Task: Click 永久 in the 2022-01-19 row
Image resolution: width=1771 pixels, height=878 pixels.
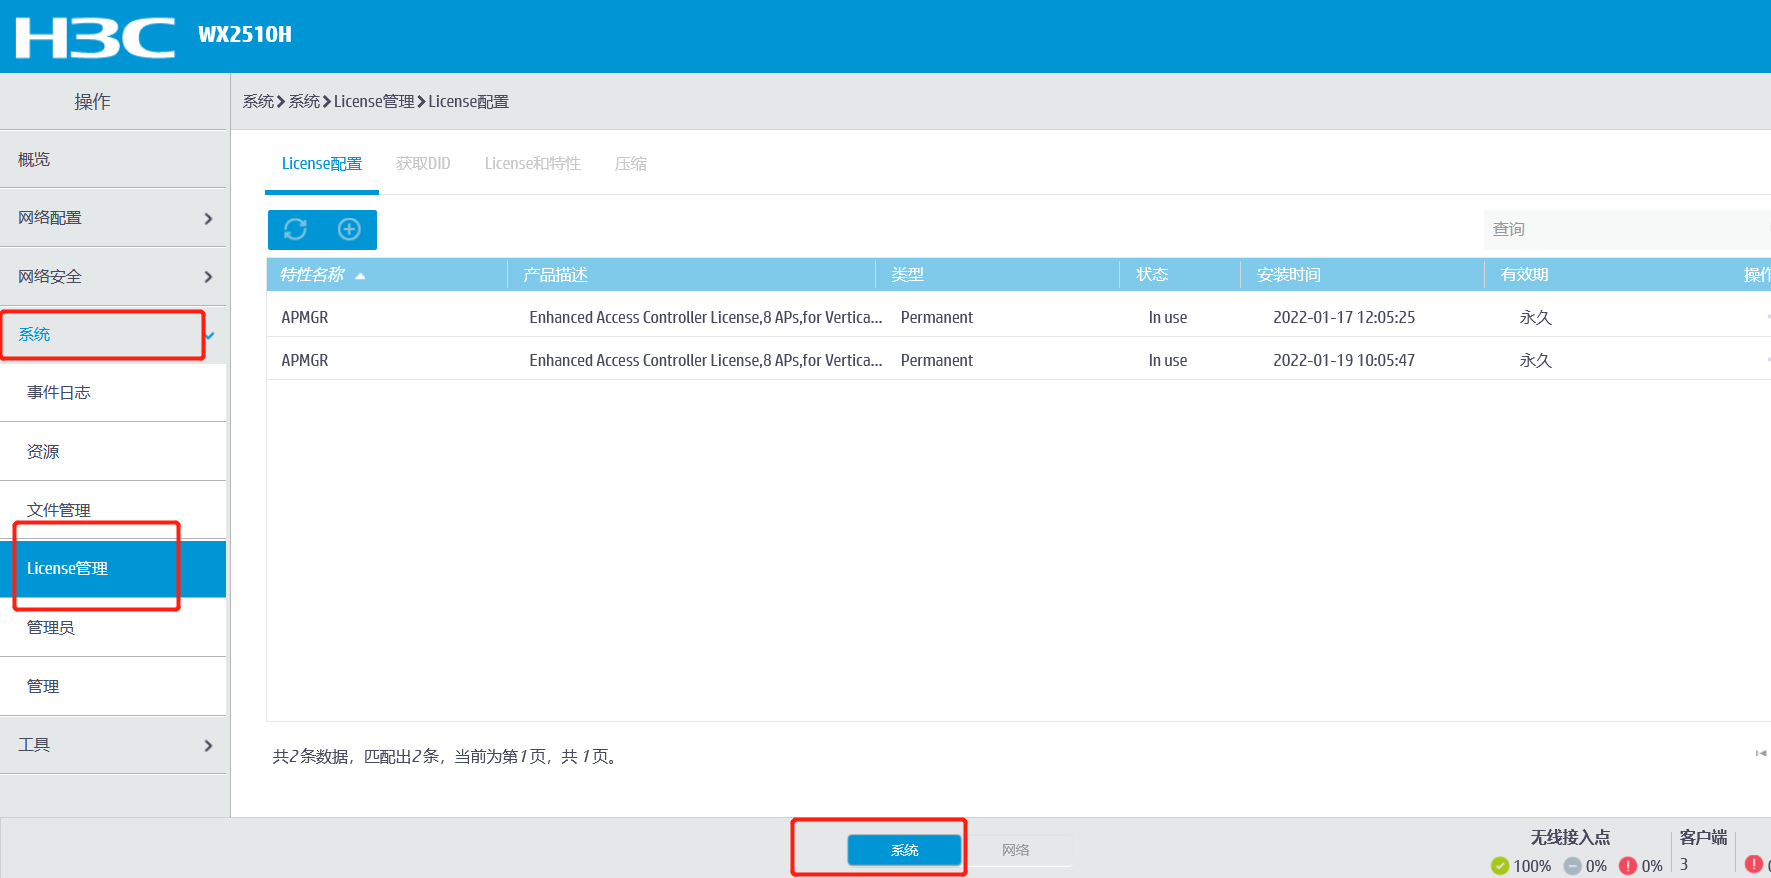Action: click(1536, 361)
